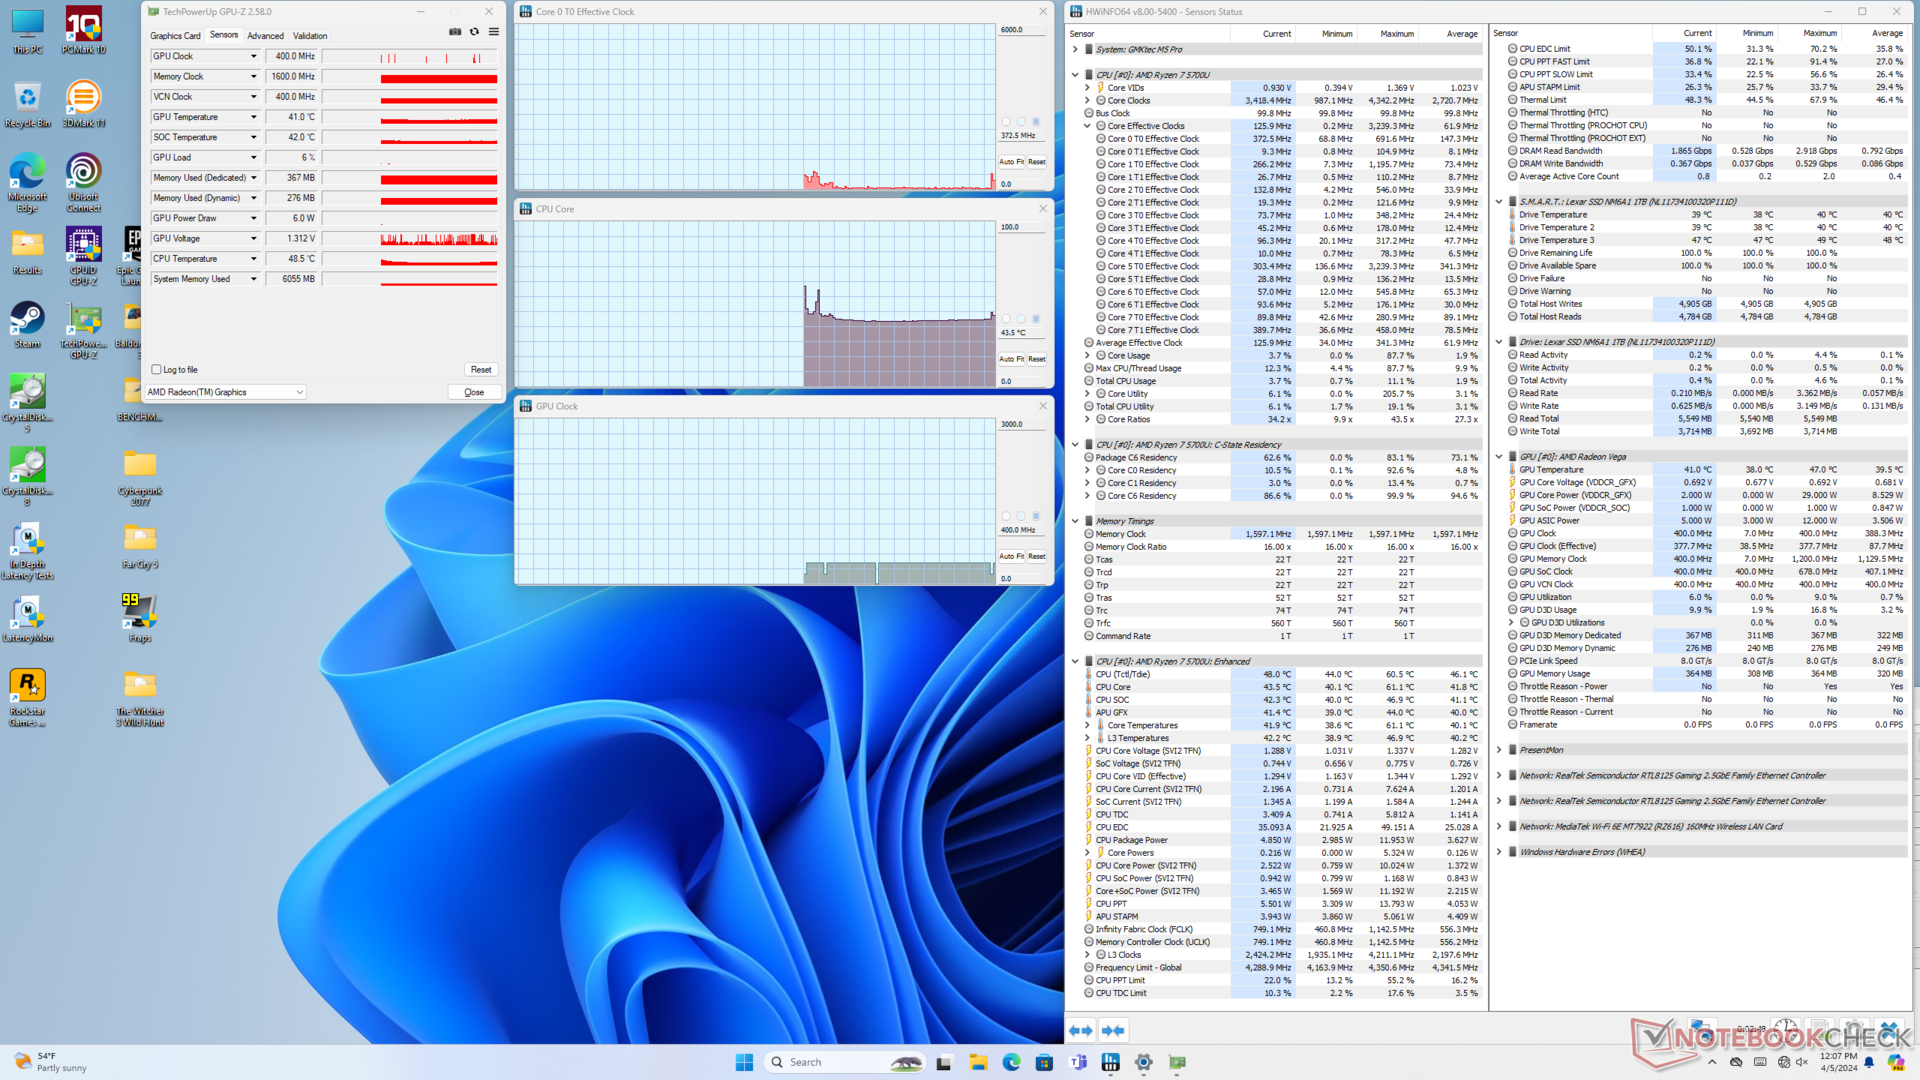Collapse the Core Effective Clocks tree node
Screen dimensions: 1920x1080
[1087, 126]
